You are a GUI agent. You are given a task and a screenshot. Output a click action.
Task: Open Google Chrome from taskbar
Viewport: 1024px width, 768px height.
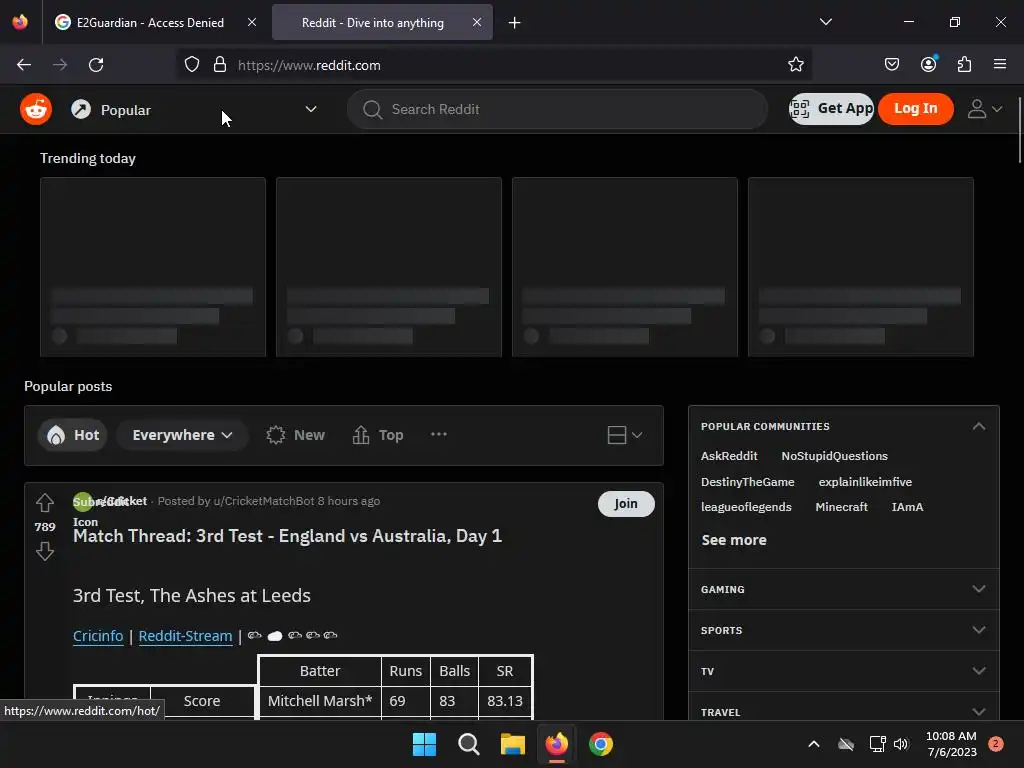click(600, 744)
